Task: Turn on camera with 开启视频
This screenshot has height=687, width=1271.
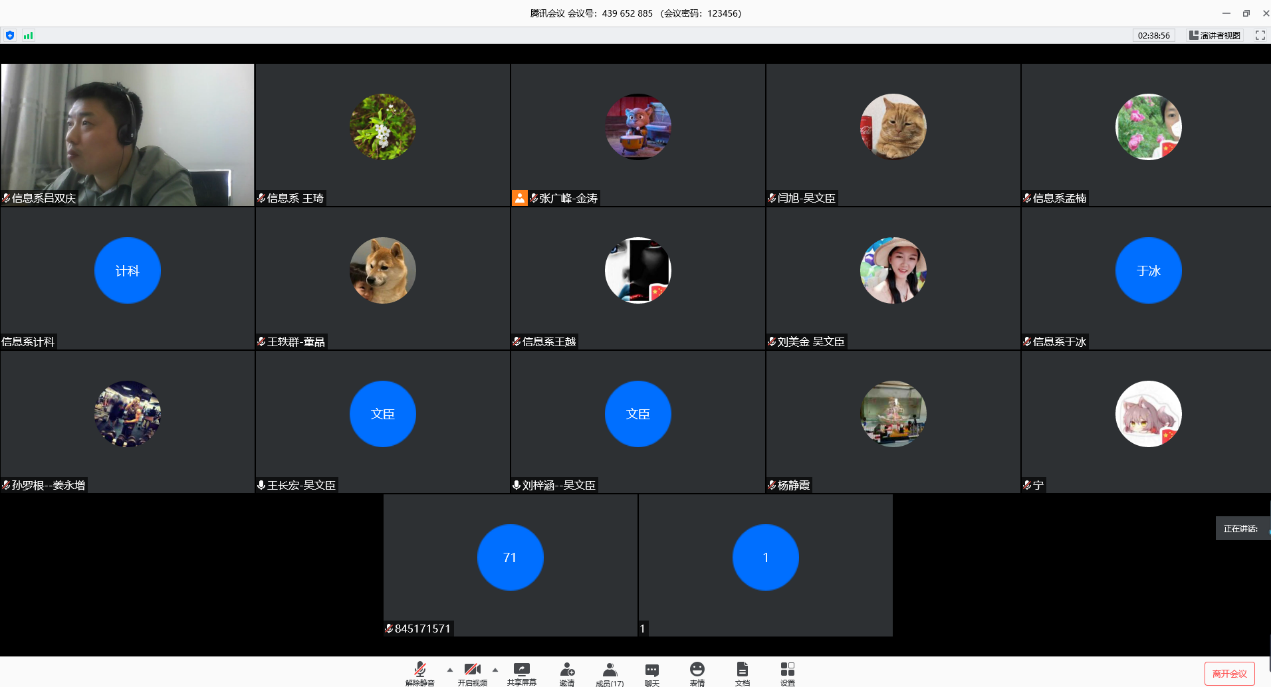Action: 472,672
